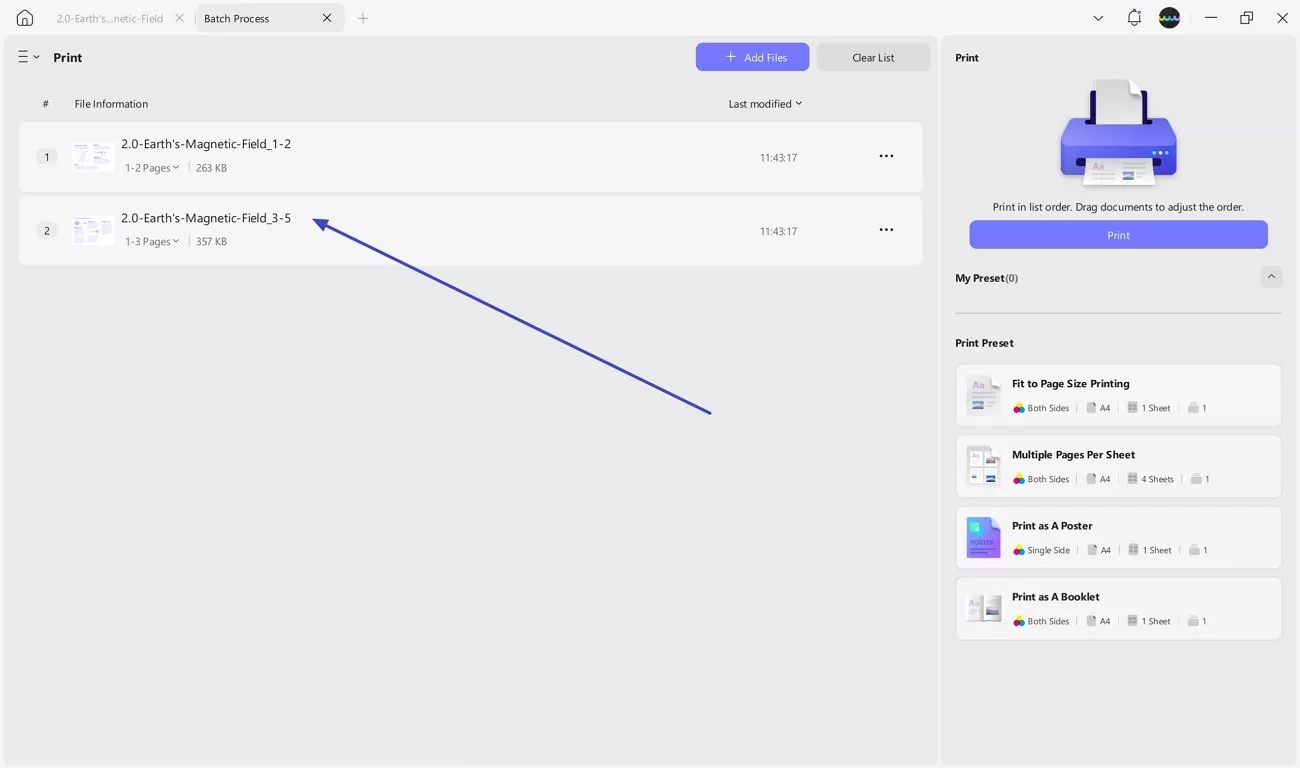This screenshot has height=768, width=1300.
Task: Expand the 1-2 Pages dropdown on first file
Action: 152,167
